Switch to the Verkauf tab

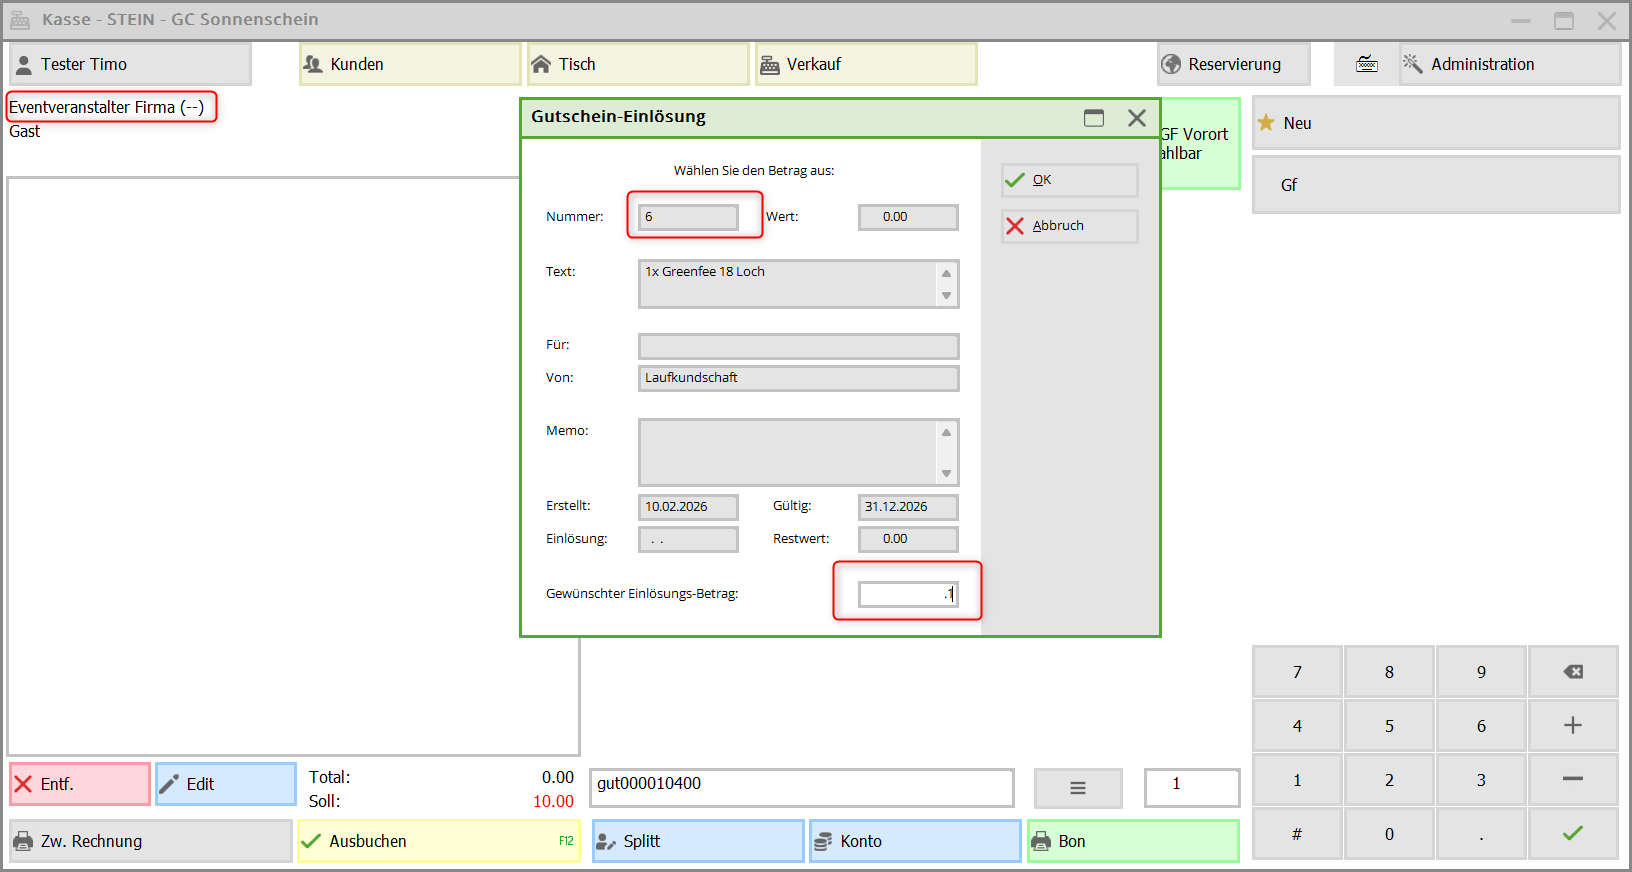click(x=866, y=64)
